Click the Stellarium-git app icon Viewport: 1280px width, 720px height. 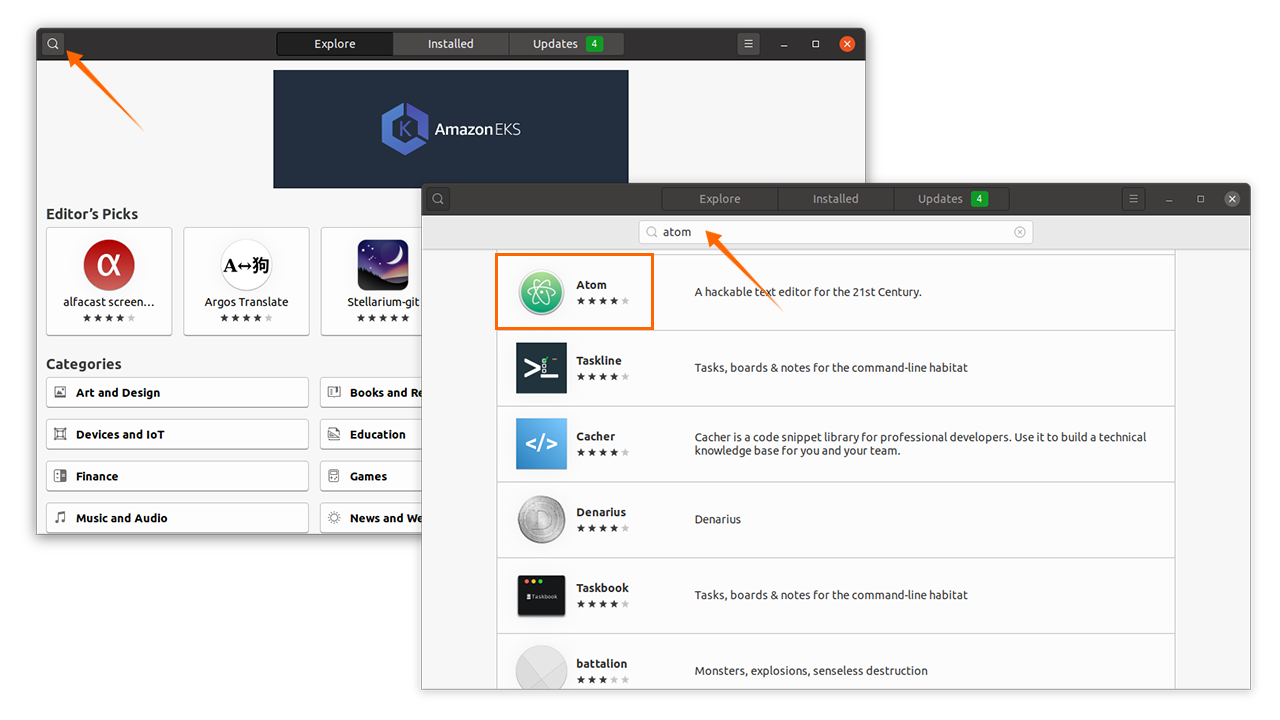click(x=383, y=265)
